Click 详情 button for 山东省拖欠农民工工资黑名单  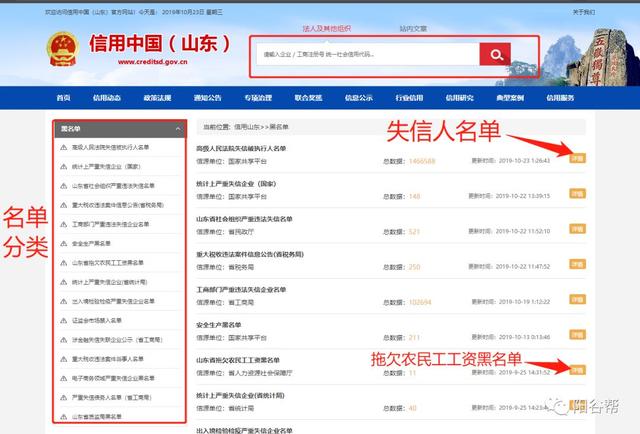(x=578, y=370)
